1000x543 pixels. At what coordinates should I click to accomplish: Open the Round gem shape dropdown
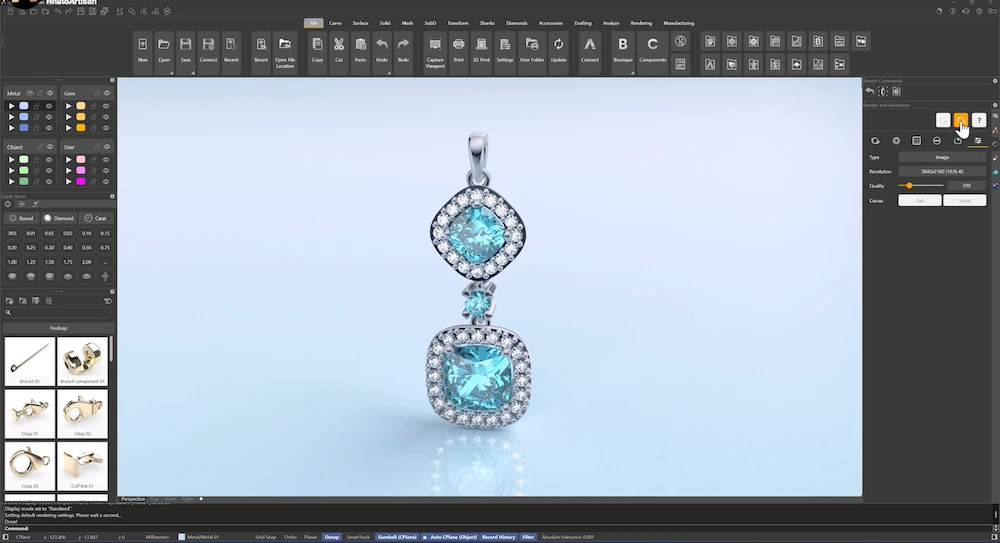point(20,218)
